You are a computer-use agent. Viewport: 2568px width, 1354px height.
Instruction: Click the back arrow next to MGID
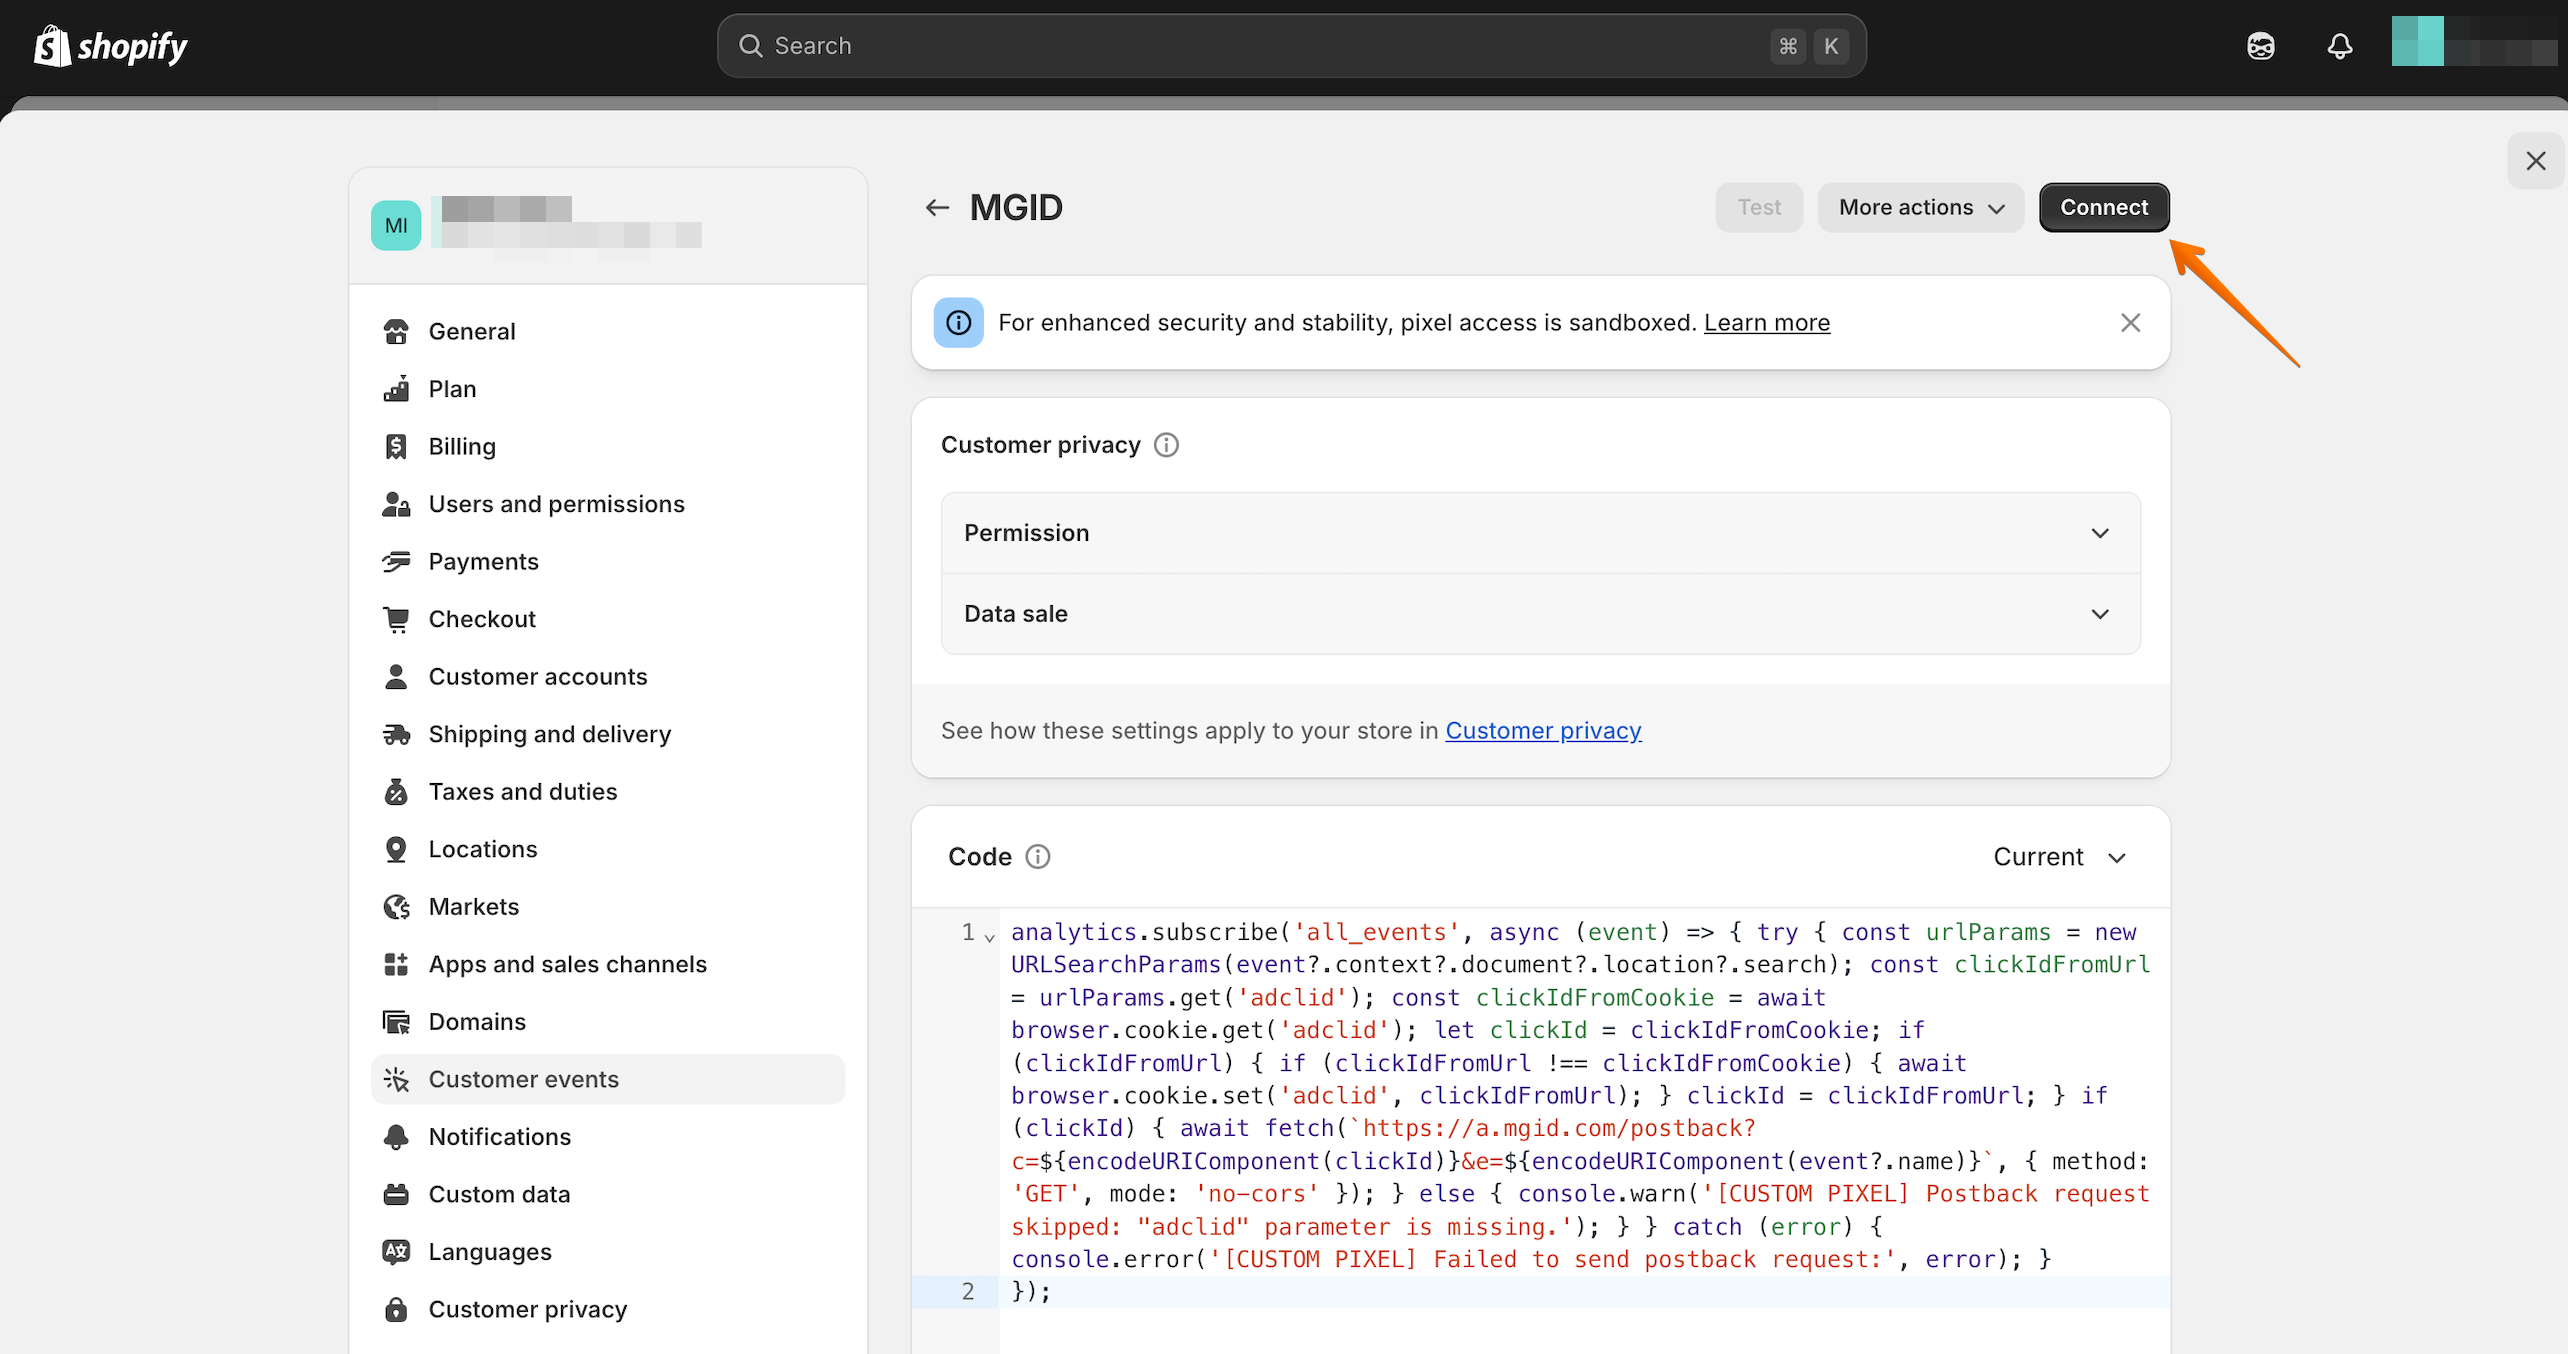click(x=936, y=207)
